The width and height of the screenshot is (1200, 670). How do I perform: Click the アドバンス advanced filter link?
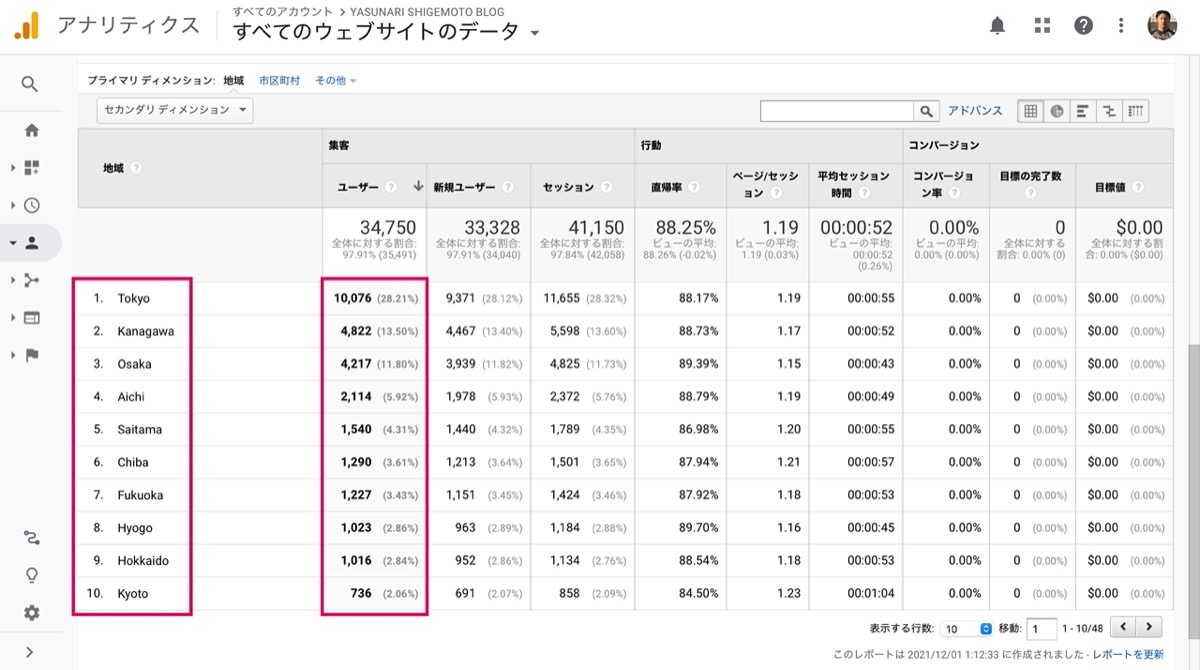point(975,111)
